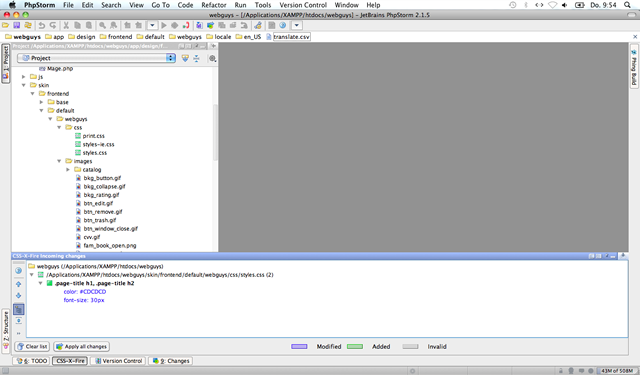The image size is (640, 375).
Task: Collapse the images folder in tree
Action: pyautogui.click(x=59, y=161)
